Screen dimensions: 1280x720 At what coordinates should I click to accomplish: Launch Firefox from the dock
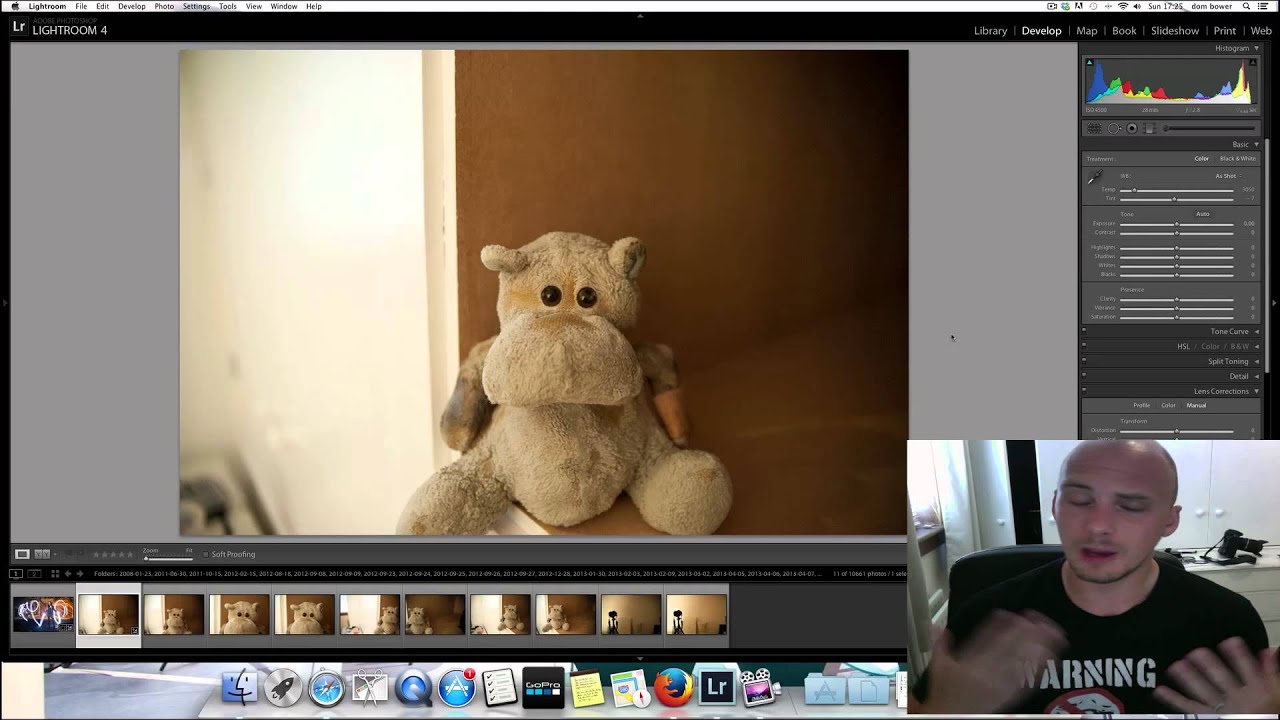coord(673,688)
